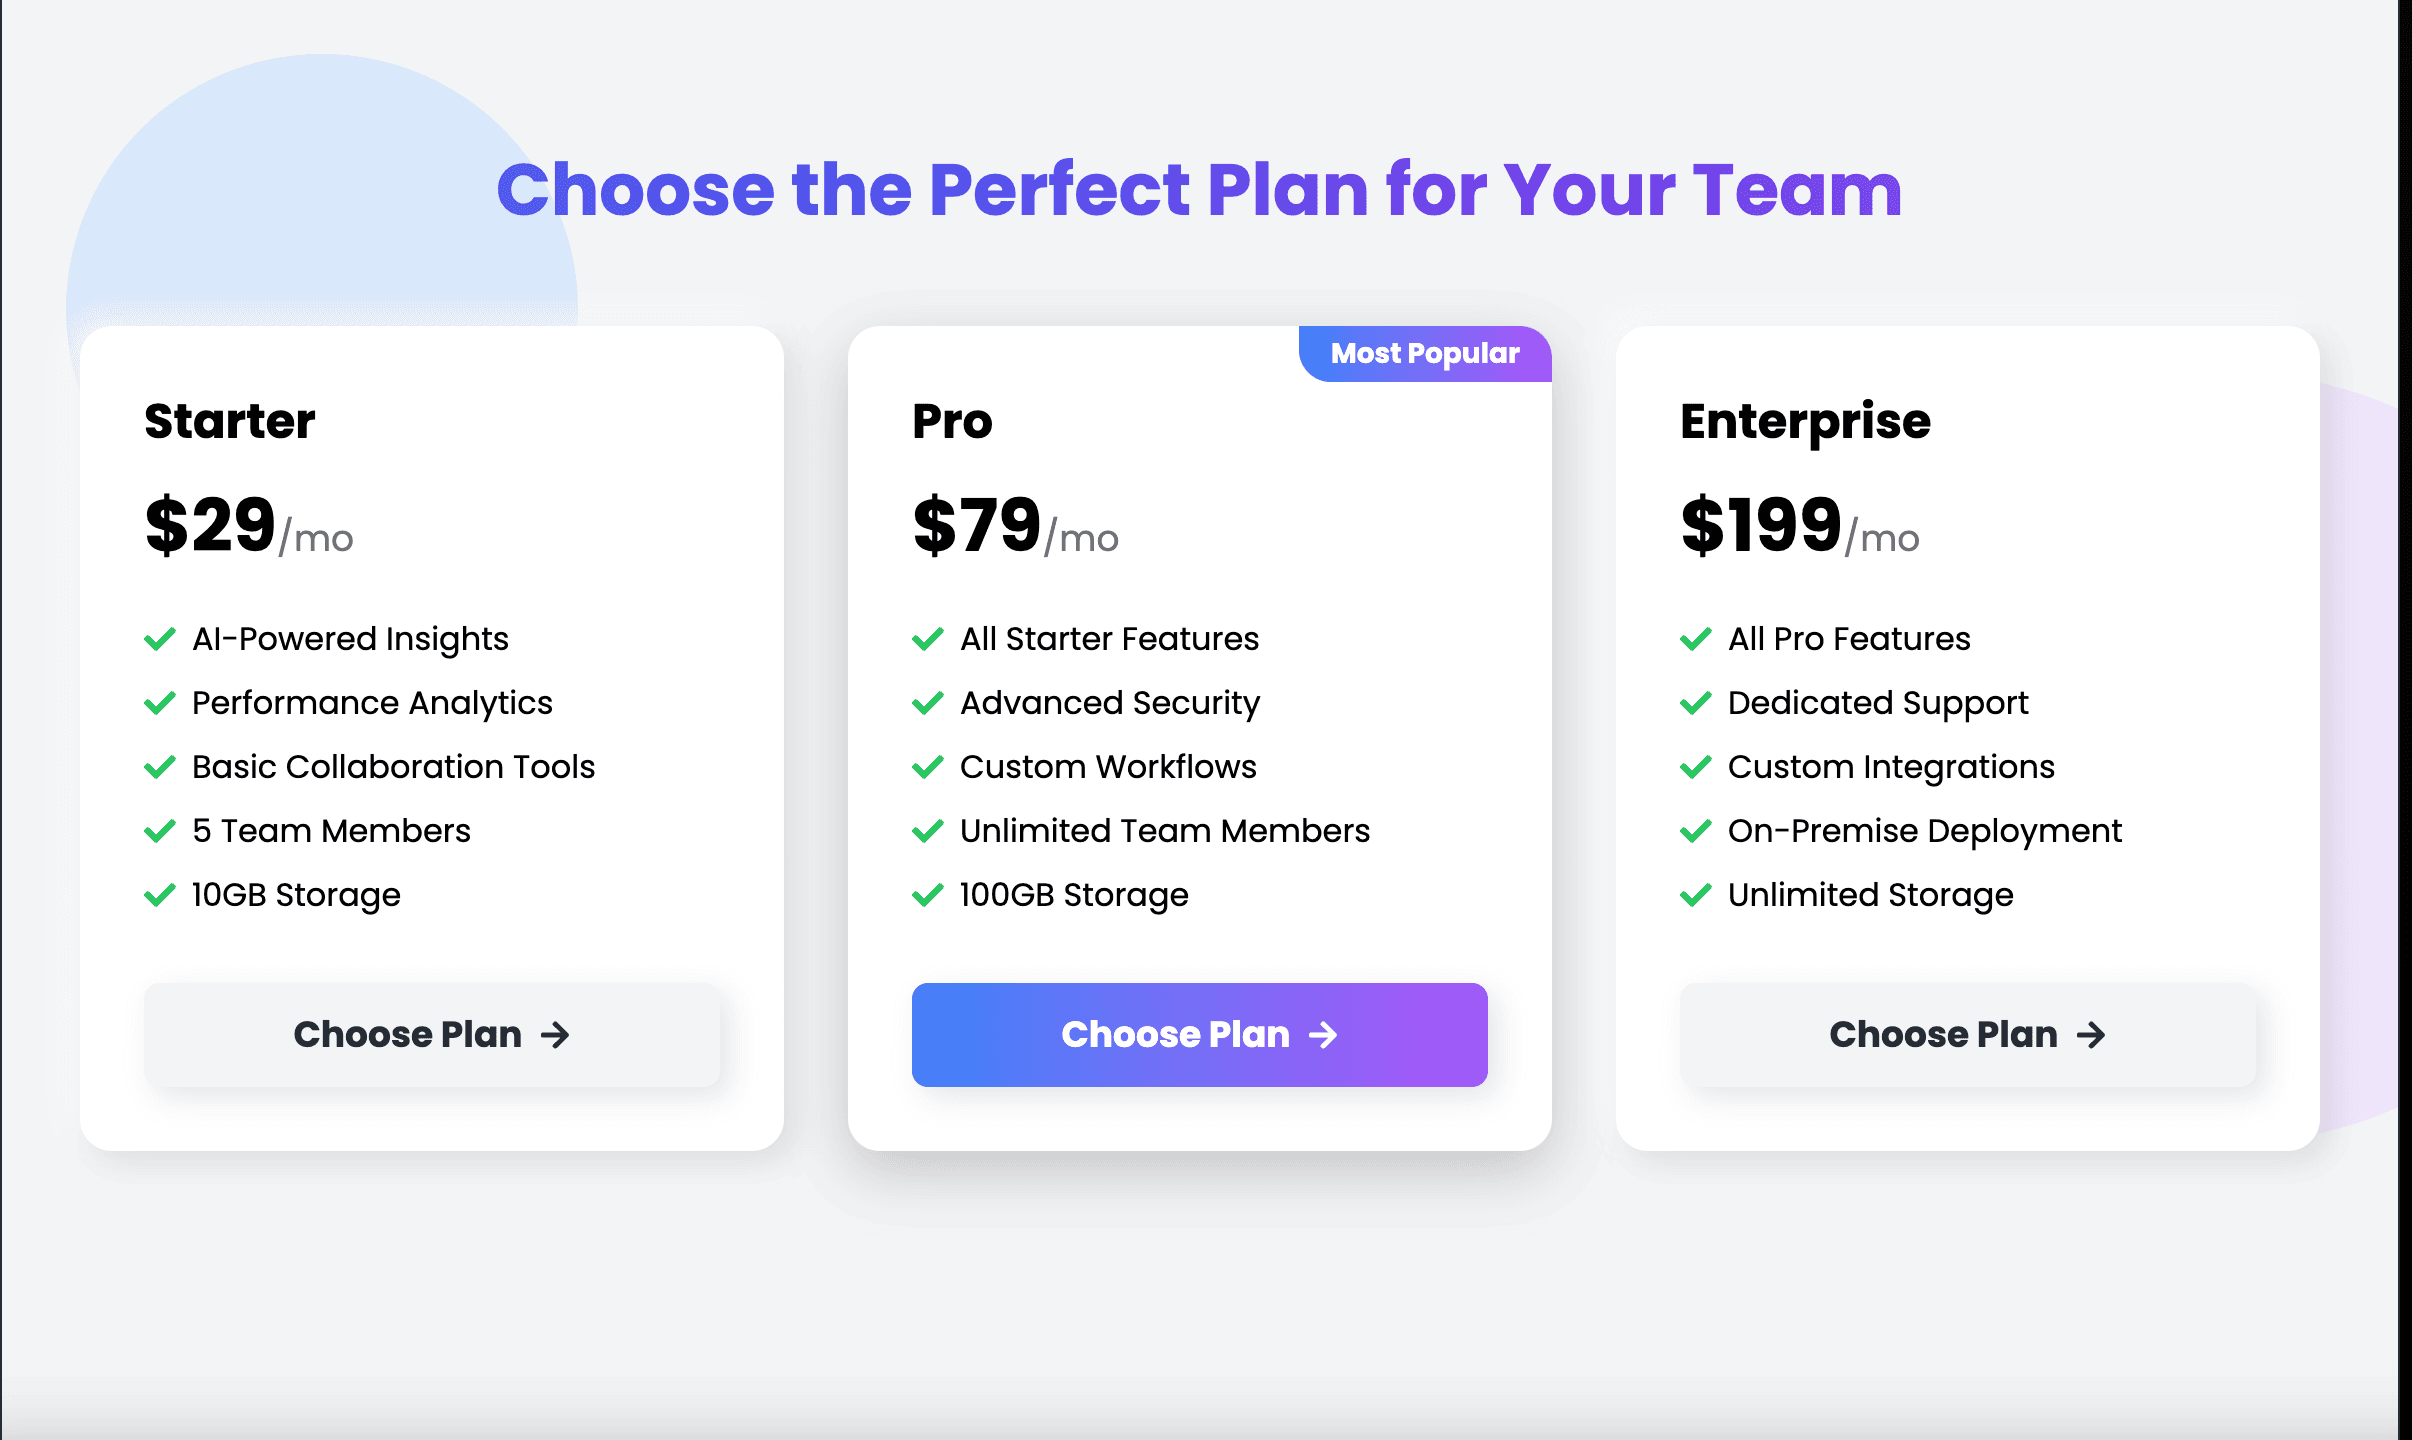2412x1440 pixels.
Task: Click the Most Popular badge
Action: [1425, 354]
